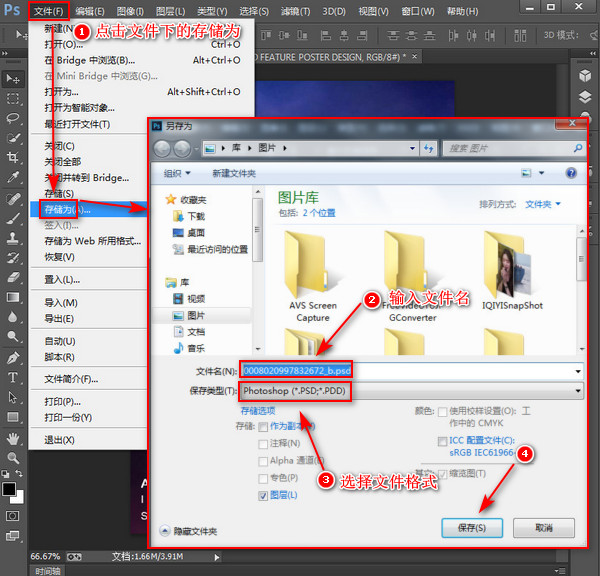Screen dimensions: 600x576
Task: Click the foreground color swatch
Action: click(9, 489)
